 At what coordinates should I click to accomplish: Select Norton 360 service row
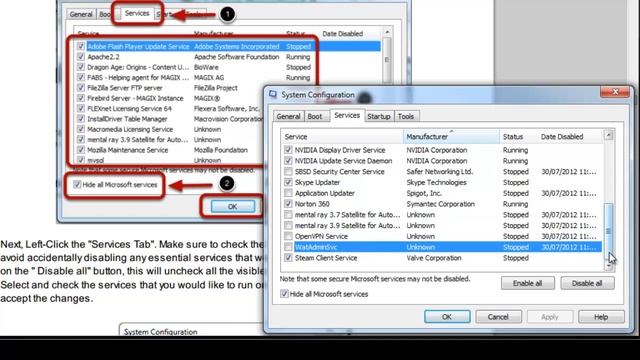(x=442, y=204)
